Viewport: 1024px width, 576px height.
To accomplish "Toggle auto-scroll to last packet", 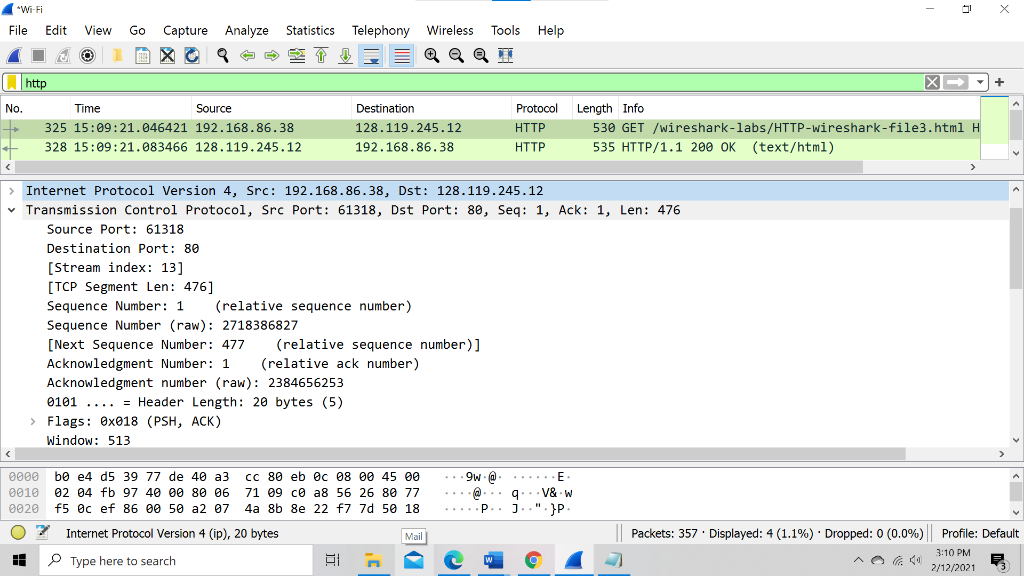I will (x=370, y=55).
